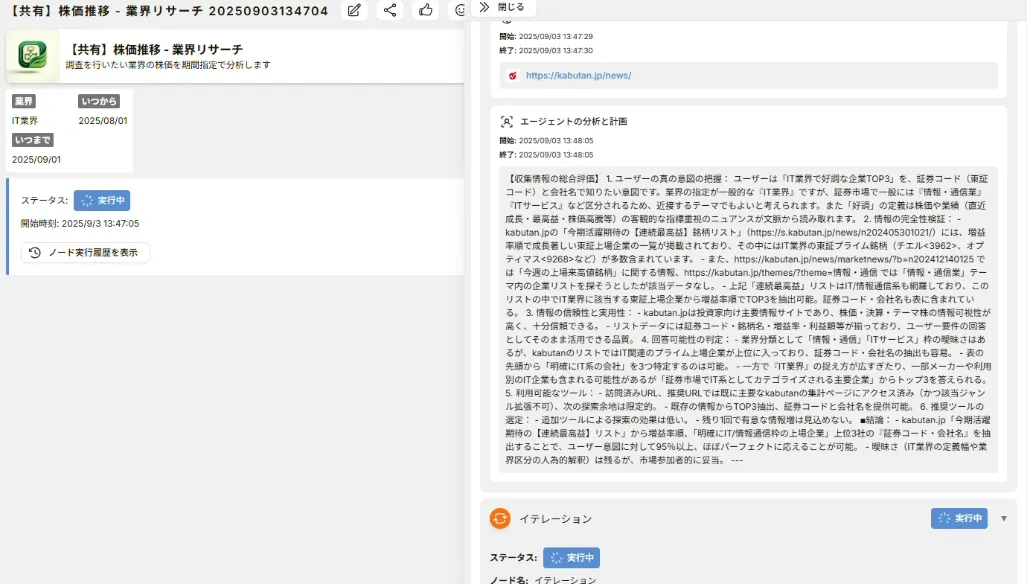Image resolution: width=1027 pixels, height=584 pixels.
Task: Click the agent icon beside エージェントの分析と計画
Action: pyautogui.click(x=507, y=121)
